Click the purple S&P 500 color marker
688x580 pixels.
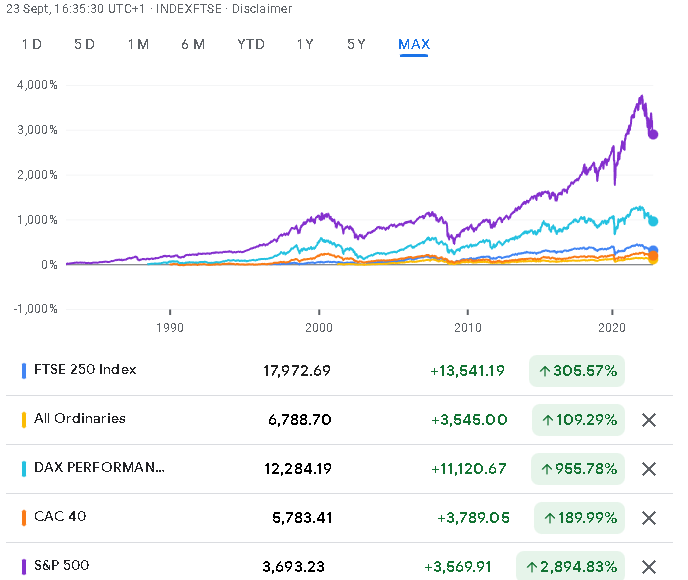tap(24, 567)
